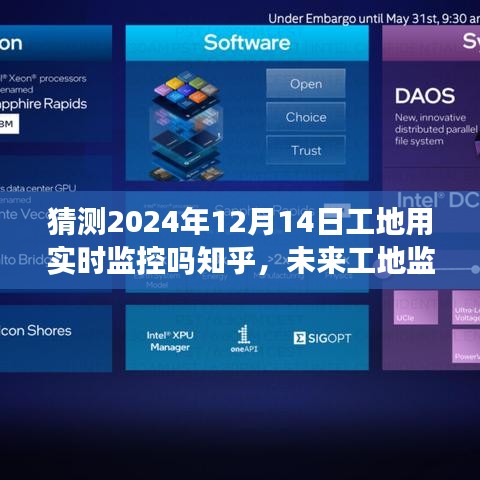The width and height of the screenshot is (480, 480).
Task: Click the Open box in the Software panel
Action: pos(306,83)
